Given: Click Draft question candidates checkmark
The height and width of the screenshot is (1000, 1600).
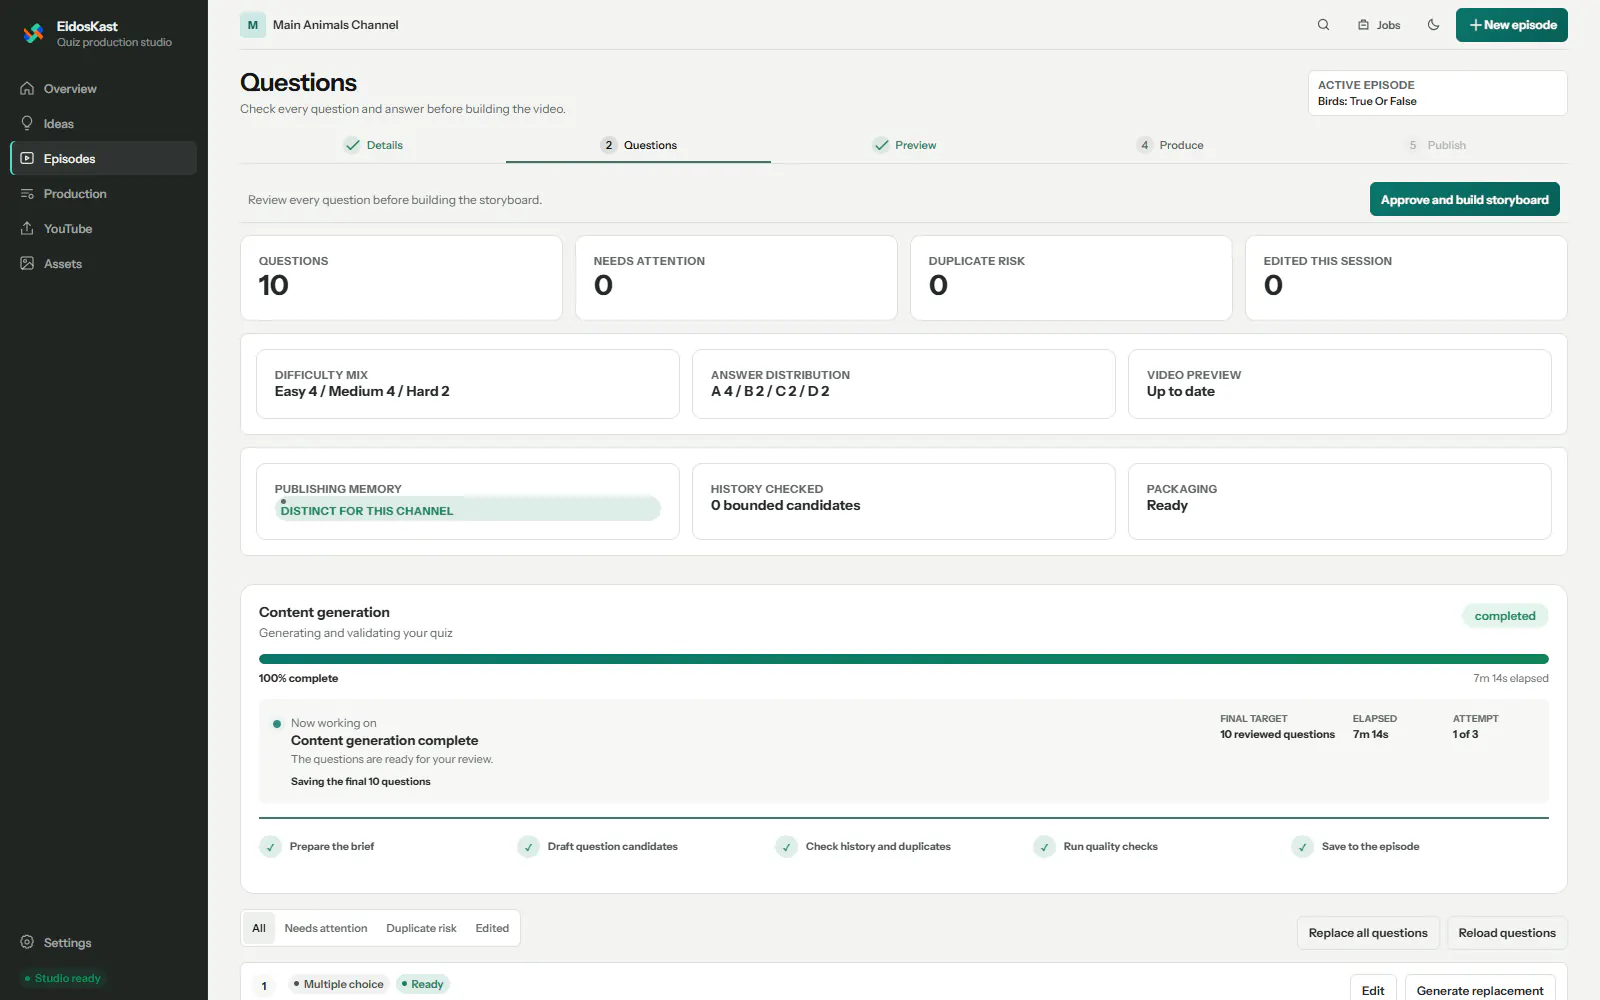Looking at the screenshot, I should (x=528, y=847).
